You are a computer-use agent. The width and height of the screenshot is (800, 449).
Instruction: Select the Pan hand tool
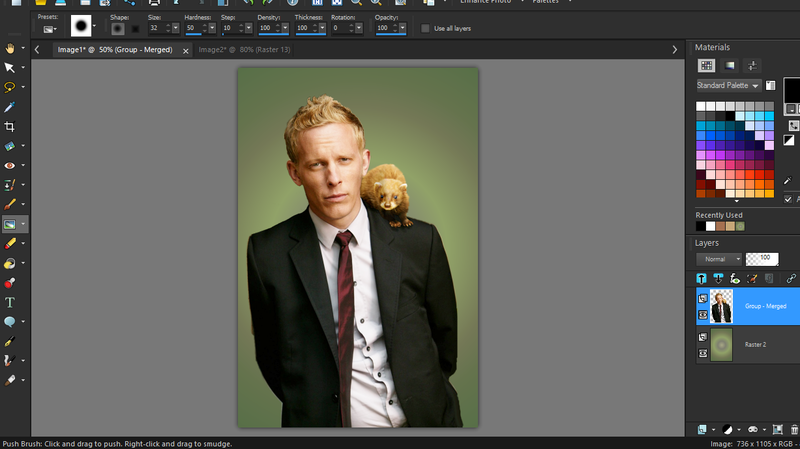click(x=10, y=48)
